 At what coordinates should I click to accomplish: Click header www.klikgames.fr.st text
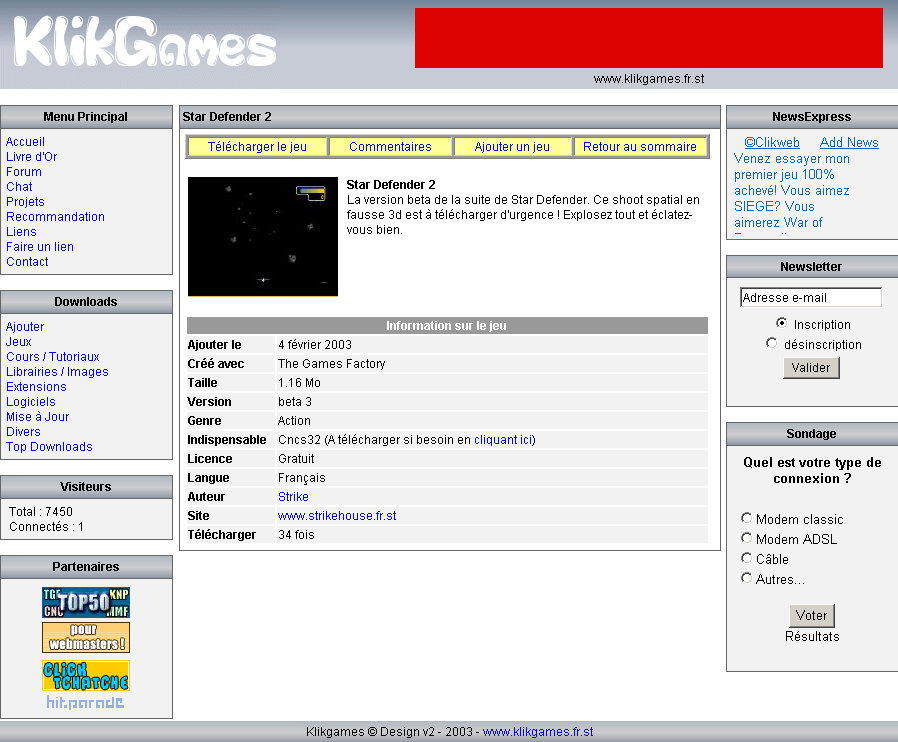pyautogui.click(x=649, y=79)
